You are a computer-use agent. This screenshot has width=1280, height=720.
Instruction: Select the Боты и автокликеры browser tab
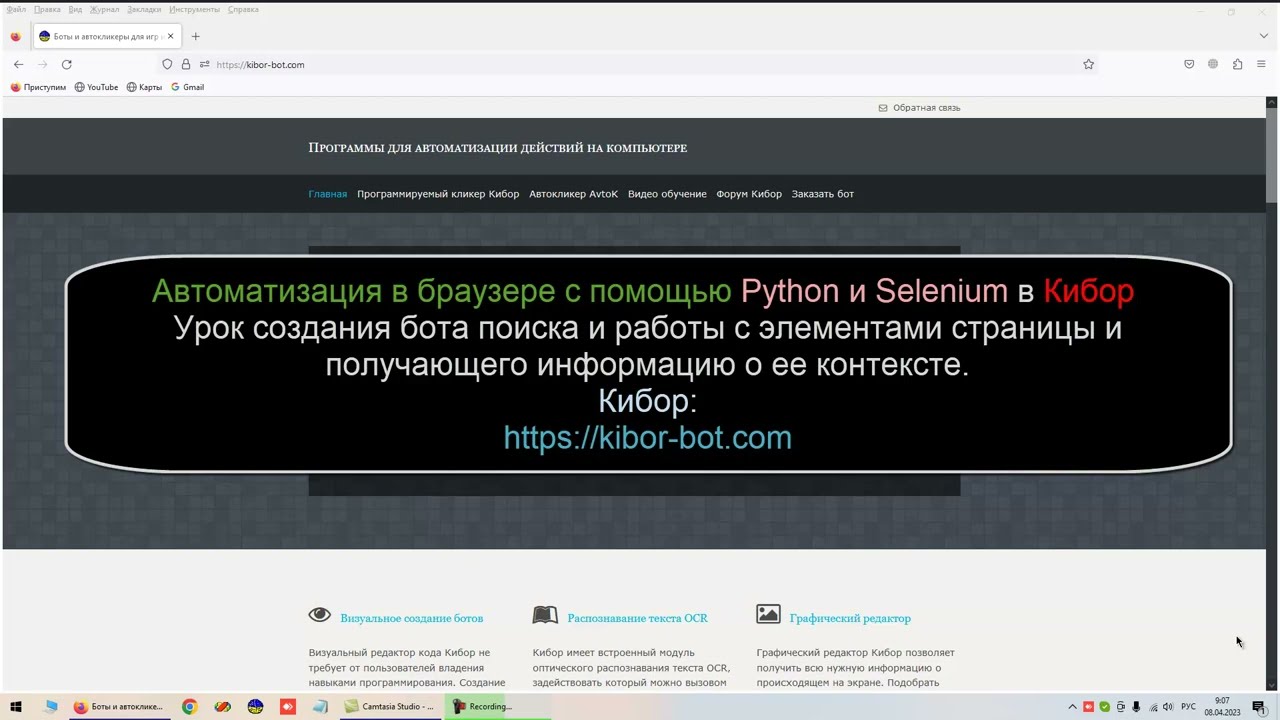pyautogui.click(x=105, y=36)
